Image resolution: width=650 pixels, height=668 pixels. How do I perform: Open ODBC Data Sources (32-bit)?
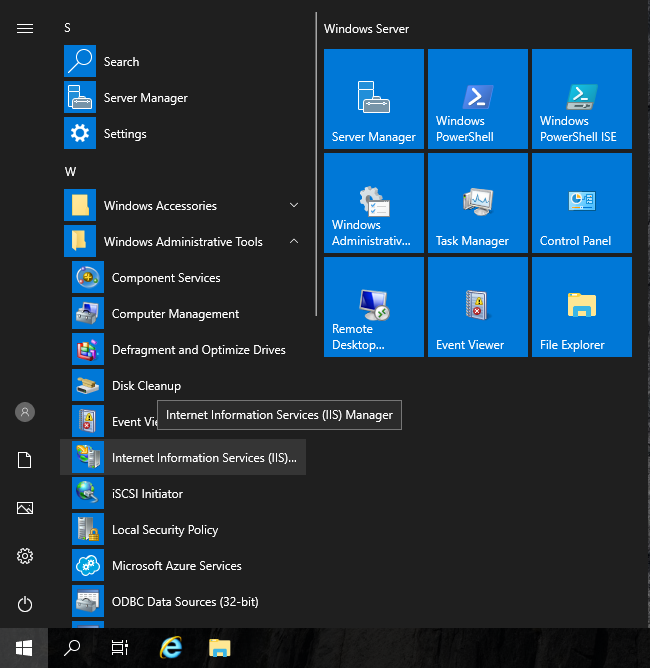[183, 602]
